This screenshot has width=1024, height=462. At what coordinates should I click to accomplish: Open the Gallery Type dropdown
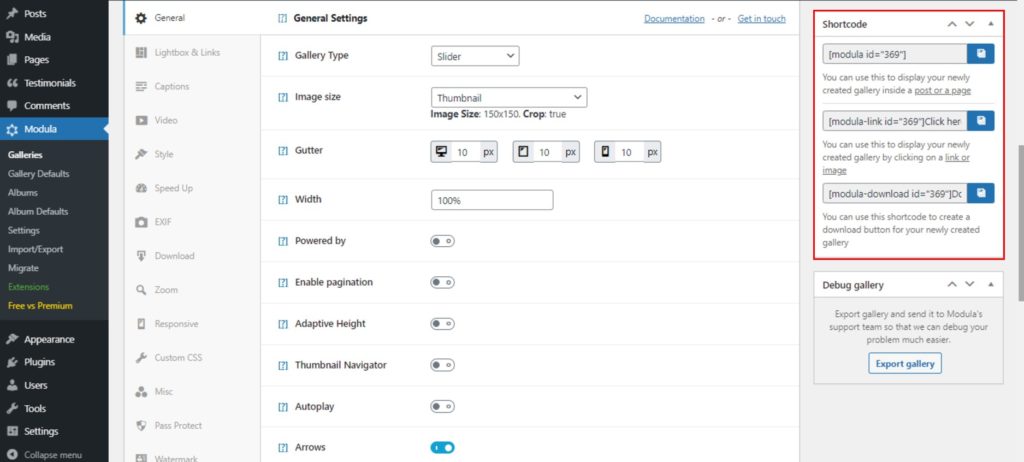[x=475, y=56]
